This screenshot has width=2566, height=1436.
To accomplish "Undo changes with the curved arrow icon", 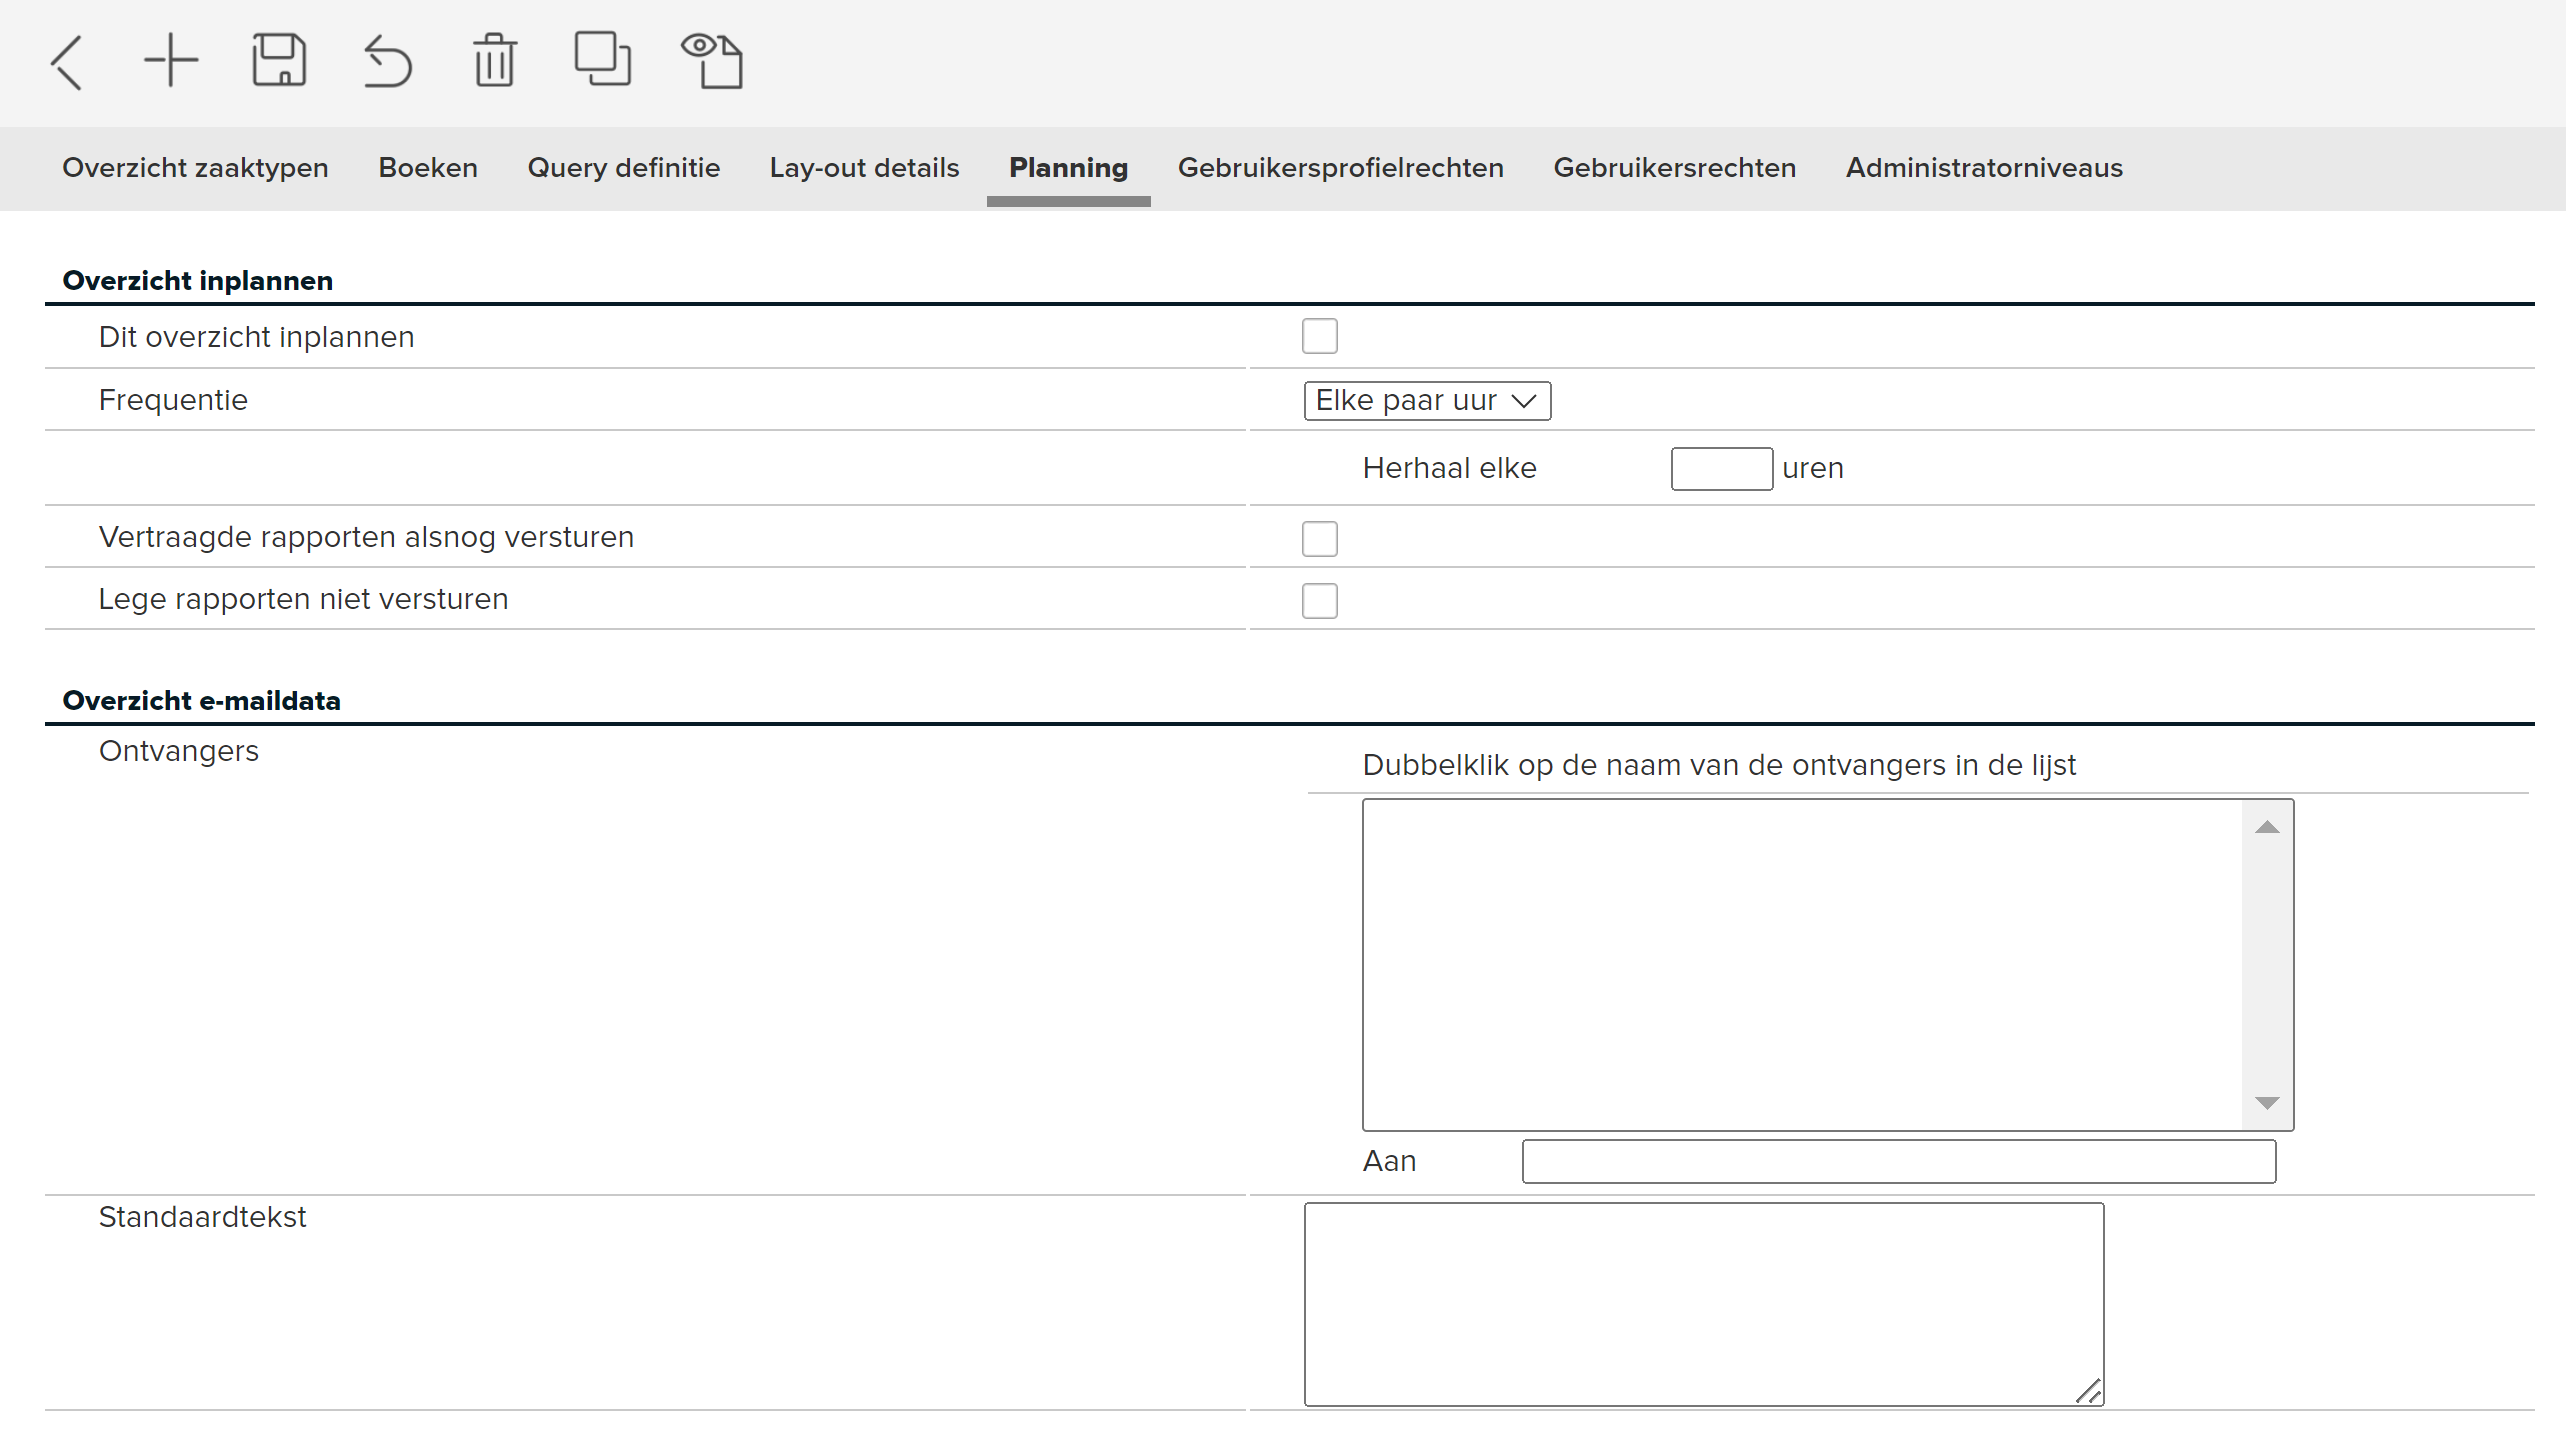I will pyautogui.click(x=387, y=62).
